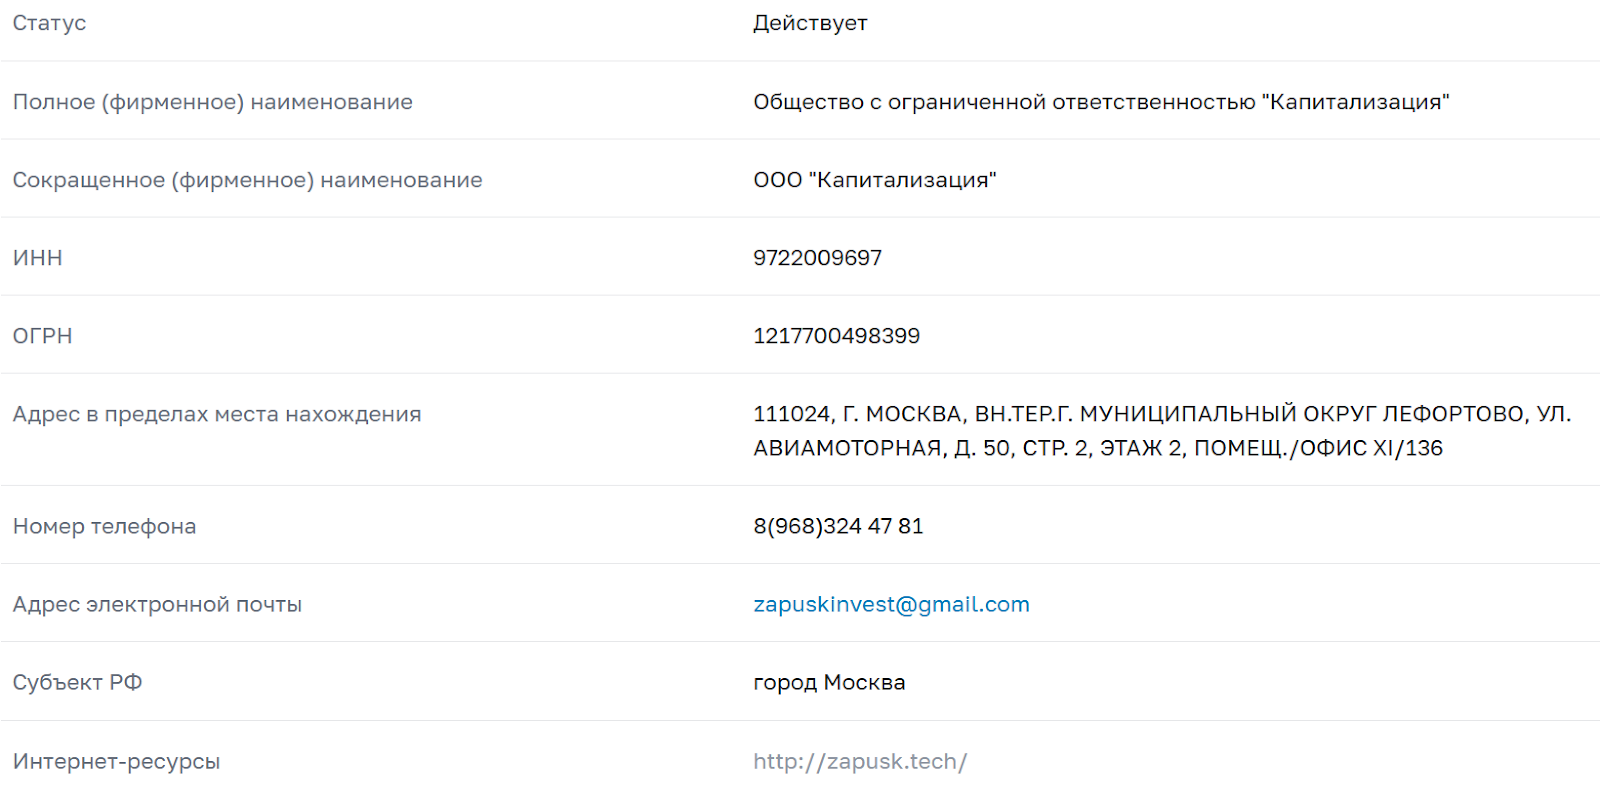
Task: Click the Статус row label
Action: click(x=49, y=23)
